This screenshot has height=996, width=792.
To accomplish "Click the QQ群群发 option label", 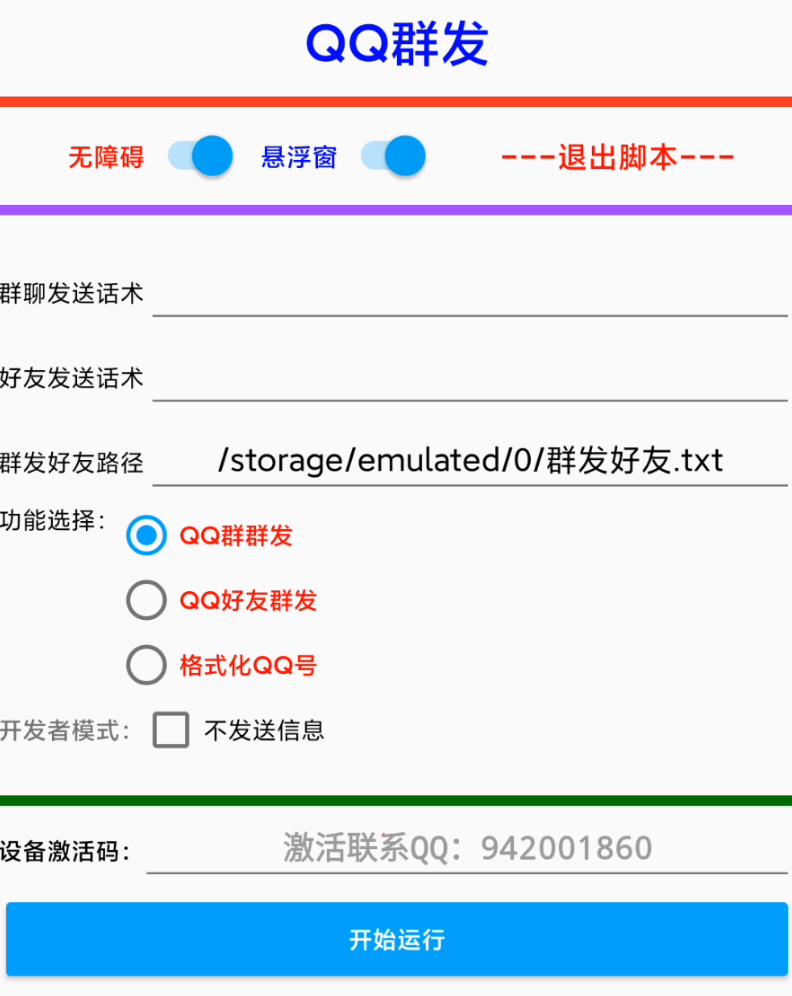I will pos(236,536).
